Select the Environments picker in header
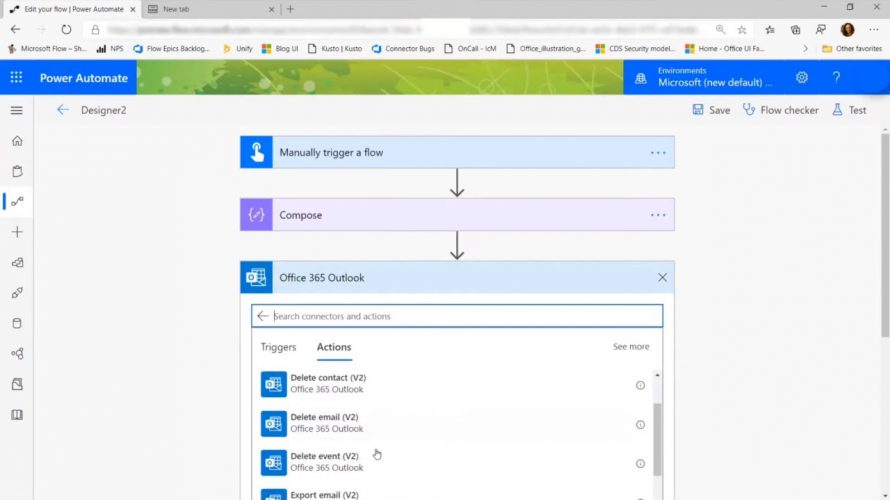Screen dimensions: 890x500 (x=704, y=77)
